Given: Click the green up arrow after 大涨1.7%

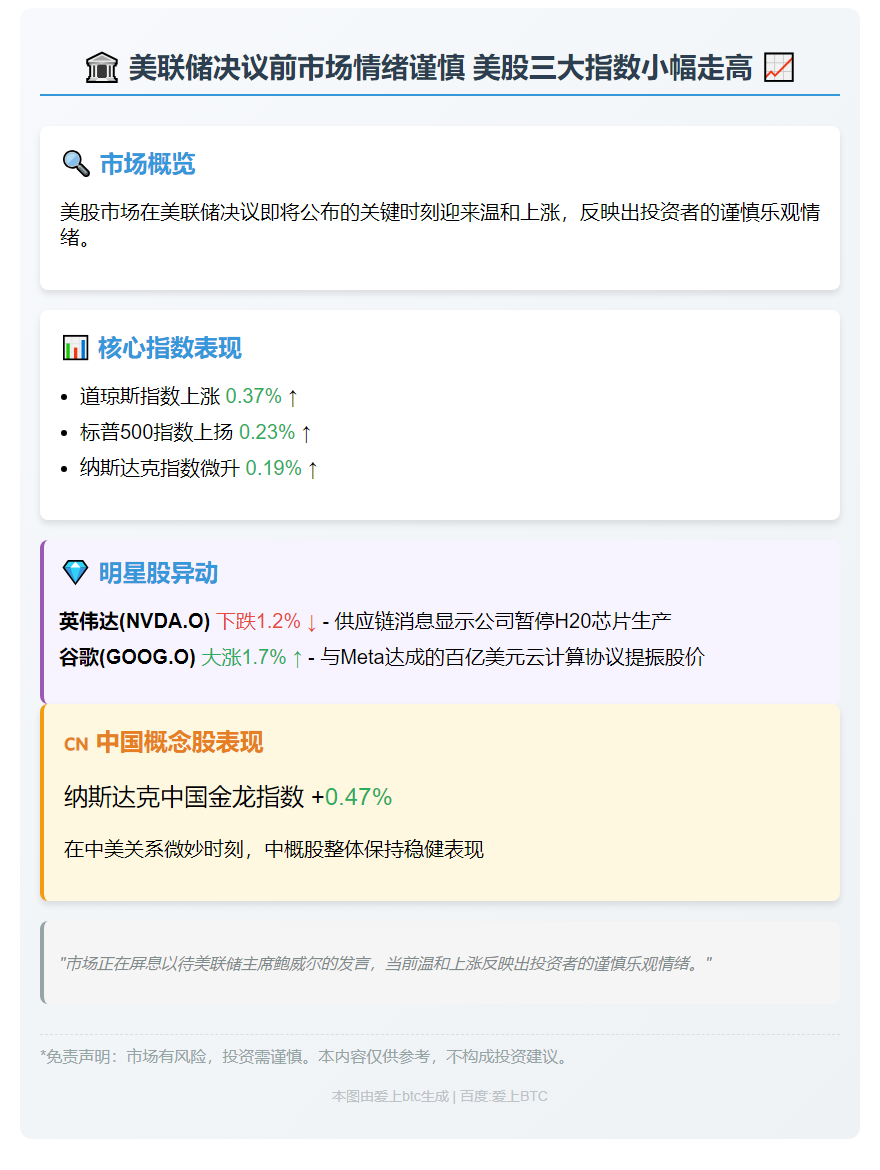Looking at the screenshot, I should (x=297, y=658).
